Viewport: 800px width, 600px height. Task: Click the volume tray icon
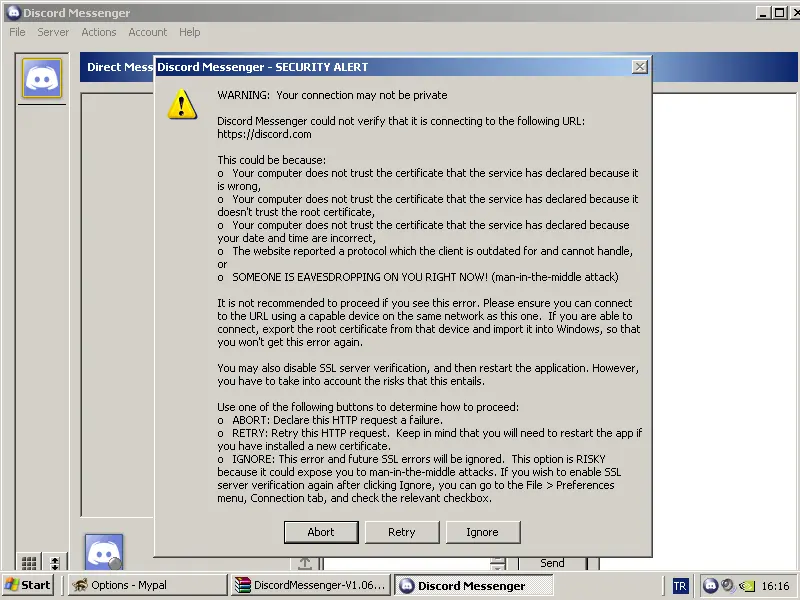click(728, 586)
